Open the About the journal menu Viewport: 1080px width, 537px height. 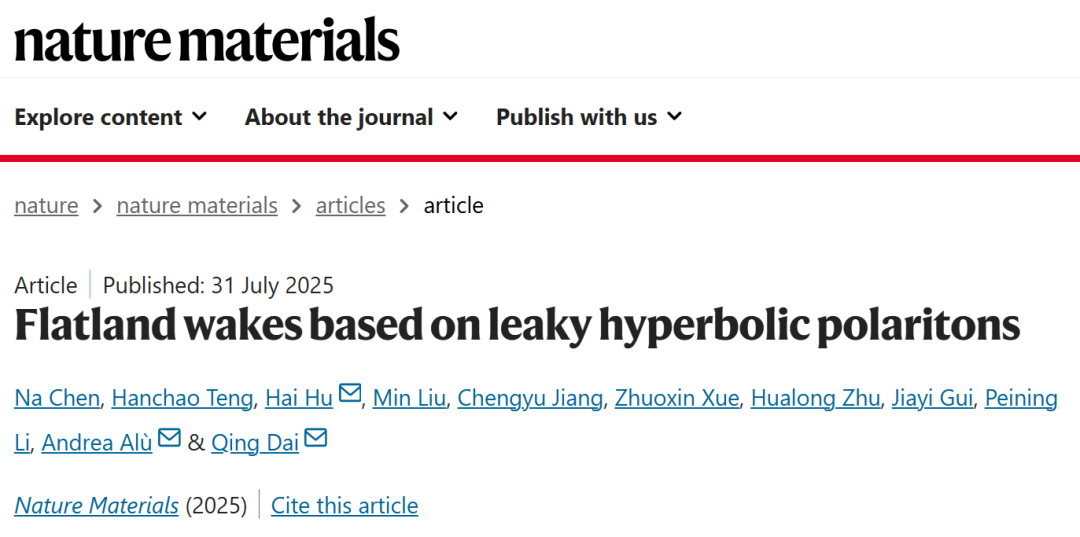[351, 117]
